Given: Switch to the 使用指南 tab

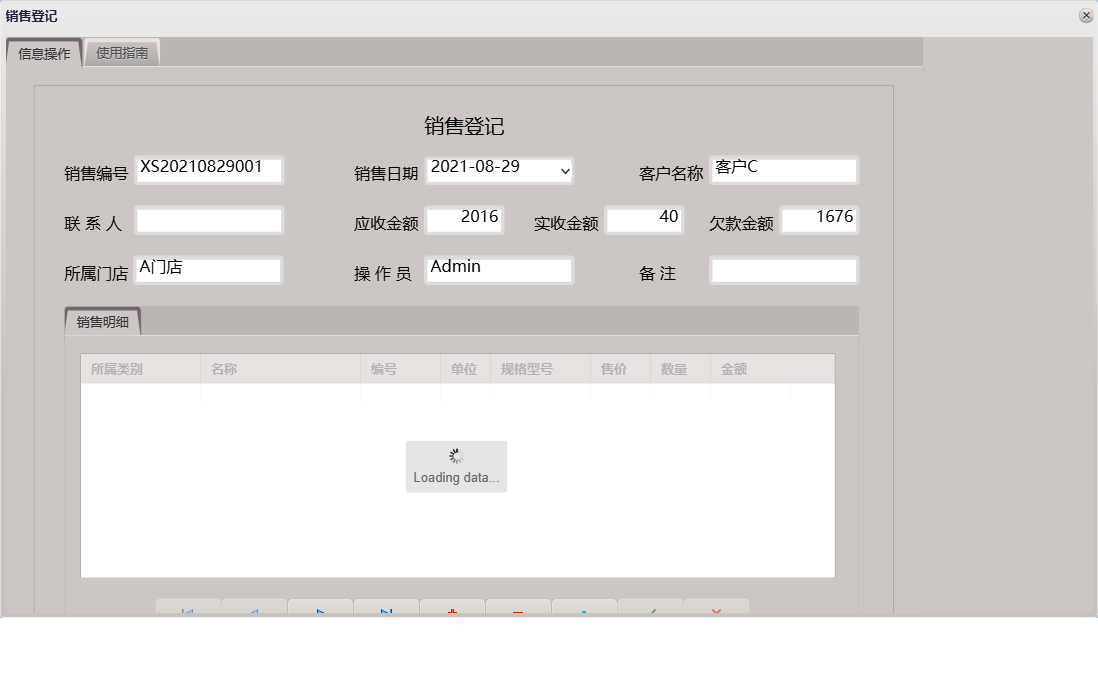Looking at the screenshot, I should 122,52.
